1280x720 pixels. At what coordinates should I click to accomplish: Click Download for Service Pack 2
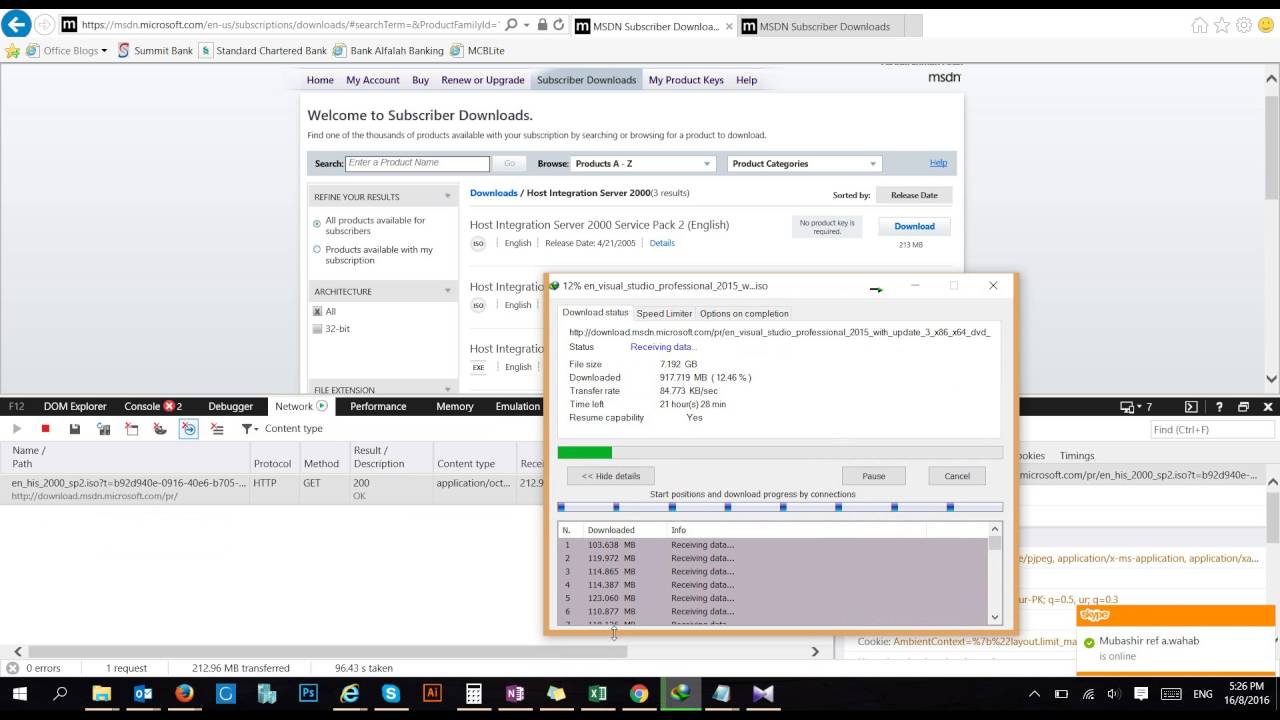point(914,227)
